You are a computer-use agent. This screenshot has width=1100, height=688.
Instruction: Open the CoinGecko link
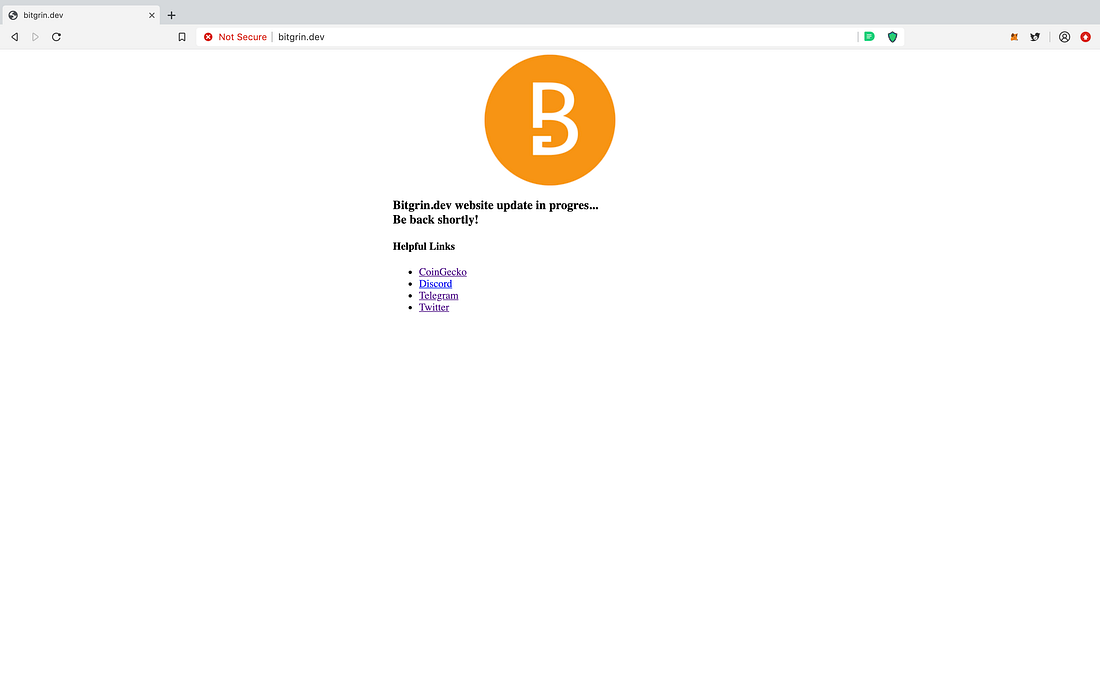coord(443,272)
